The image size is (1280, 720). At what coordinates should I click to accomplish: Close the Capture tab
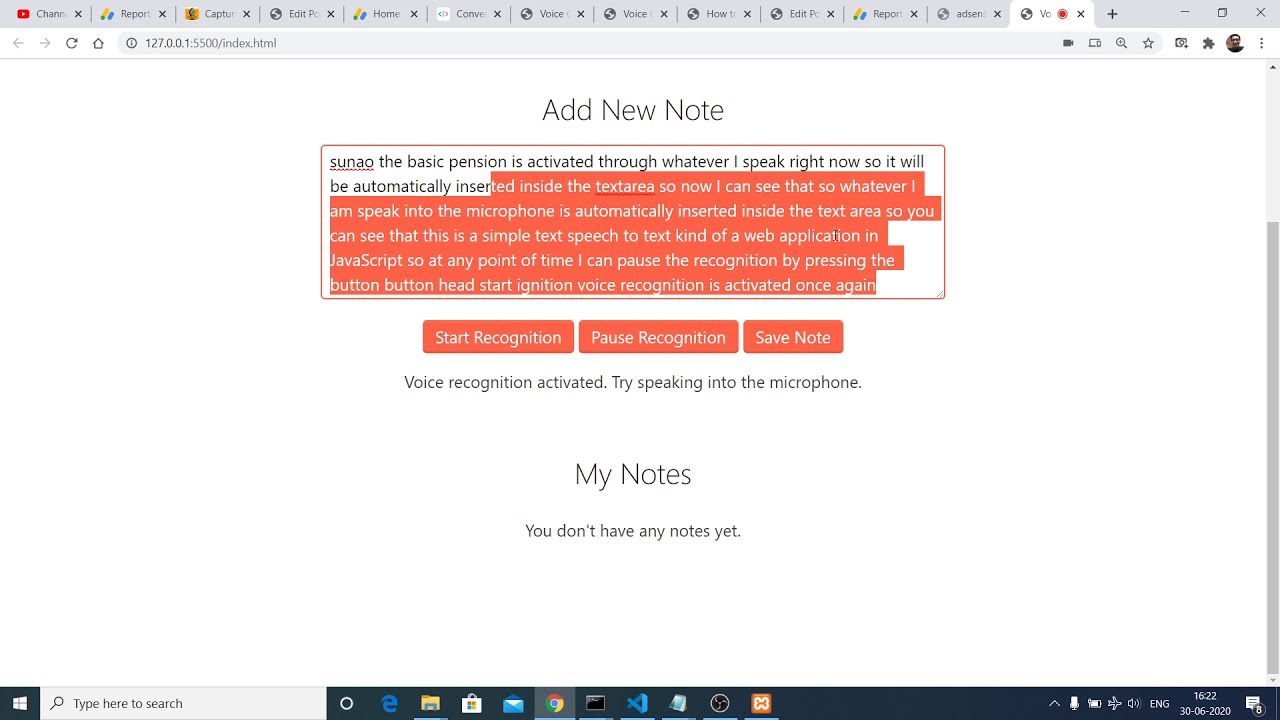click(x=247, y=14)
